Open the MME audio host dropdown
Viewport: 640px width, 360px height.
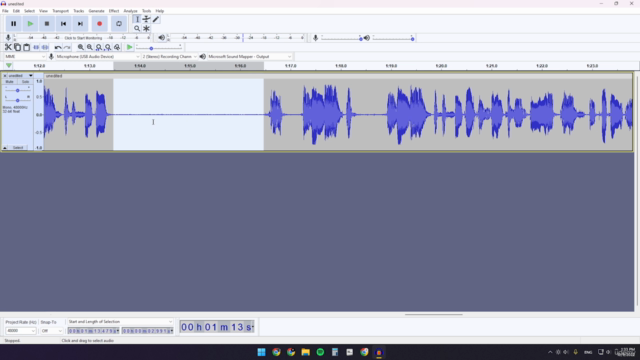tap(24, 57)
